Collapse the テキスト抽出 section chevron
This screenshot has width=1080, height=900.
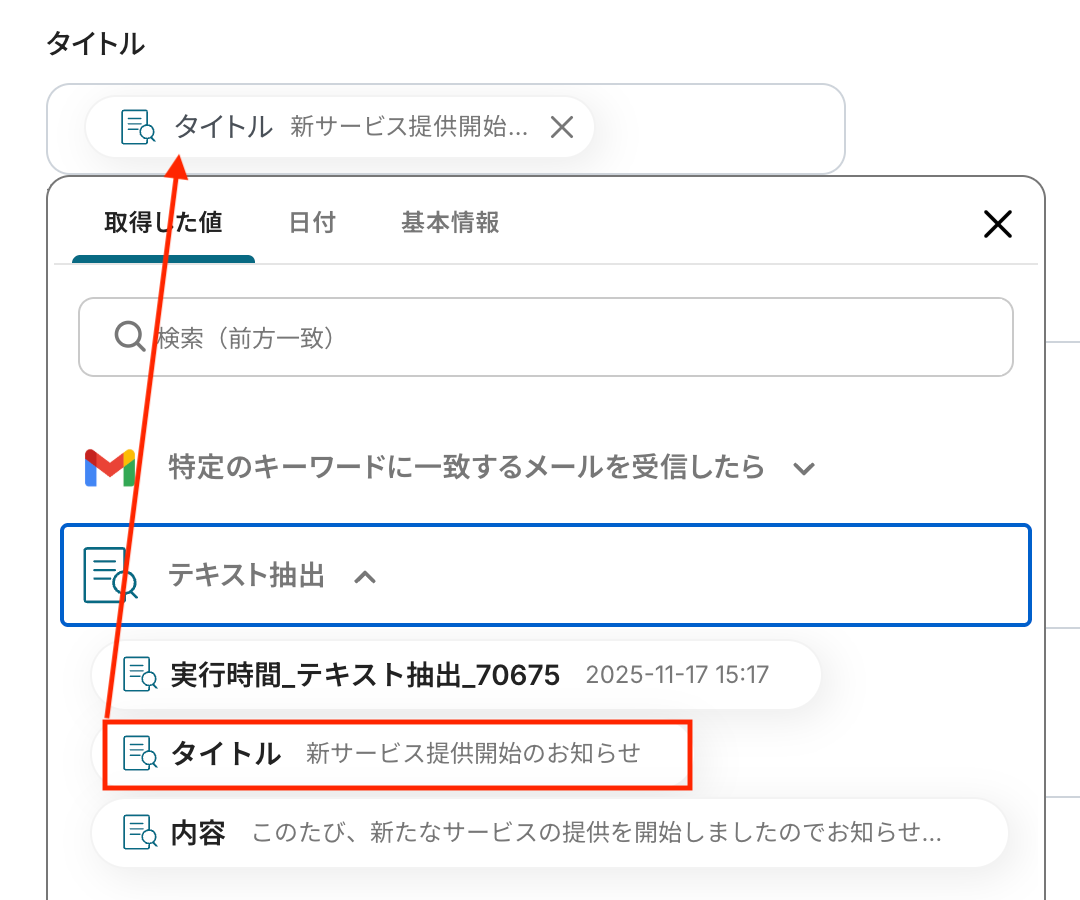(365, 577)
